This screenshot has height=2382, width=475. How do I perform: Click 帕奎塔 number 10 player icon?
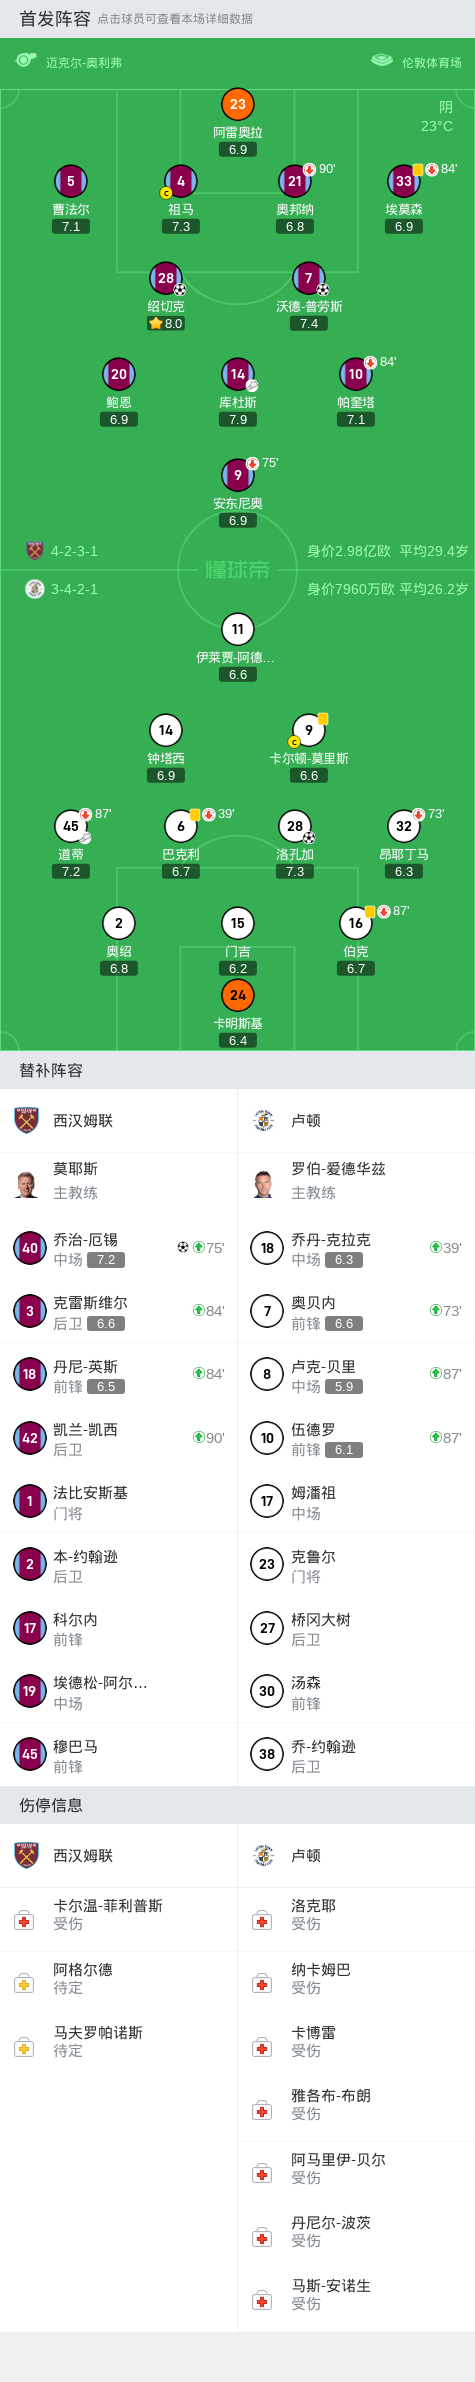click(356, 374)
